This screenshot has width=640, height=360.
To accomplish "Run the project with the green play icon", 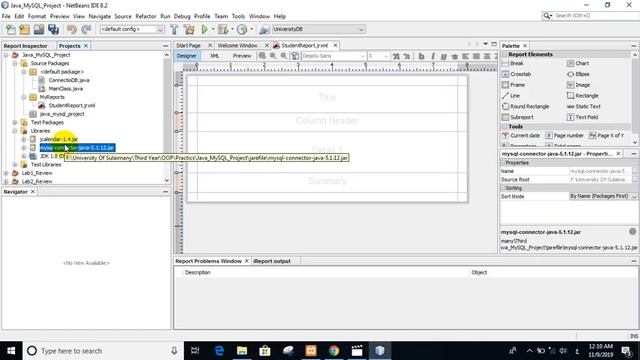I will point(204,29).
